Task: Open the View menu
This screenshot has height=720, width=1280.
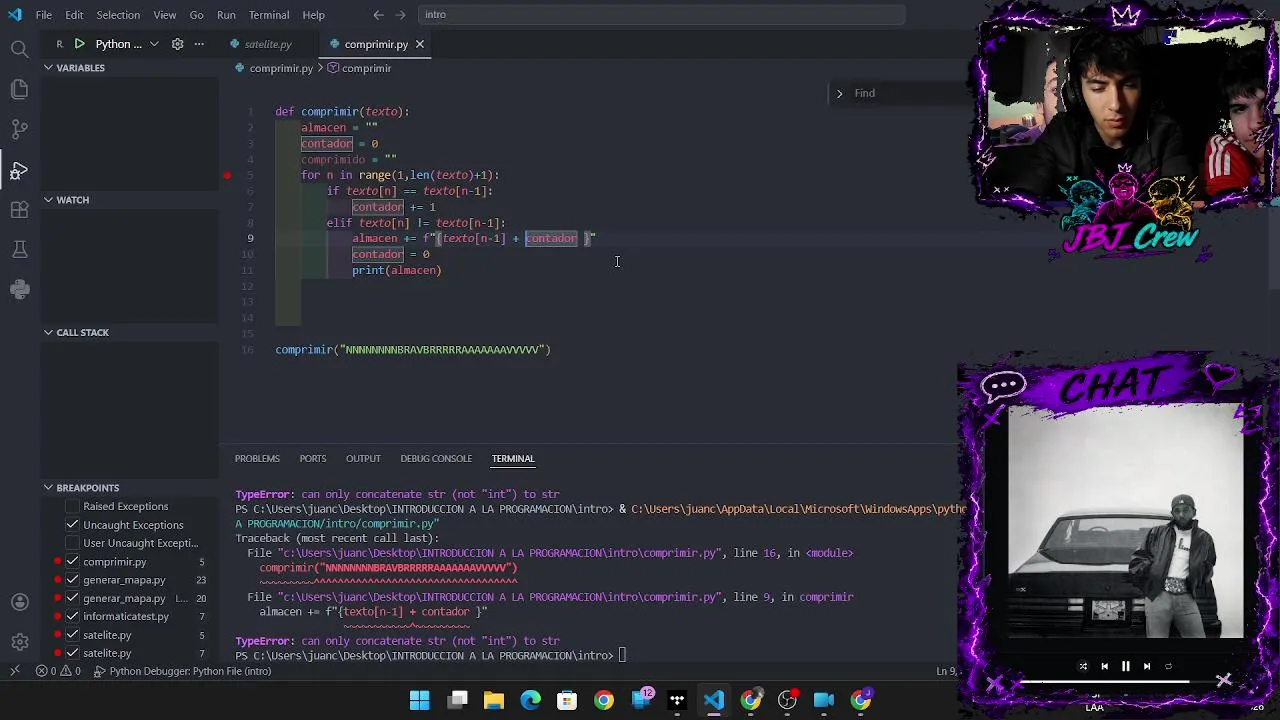Action: pyautogui.click(x=165, y=15)
